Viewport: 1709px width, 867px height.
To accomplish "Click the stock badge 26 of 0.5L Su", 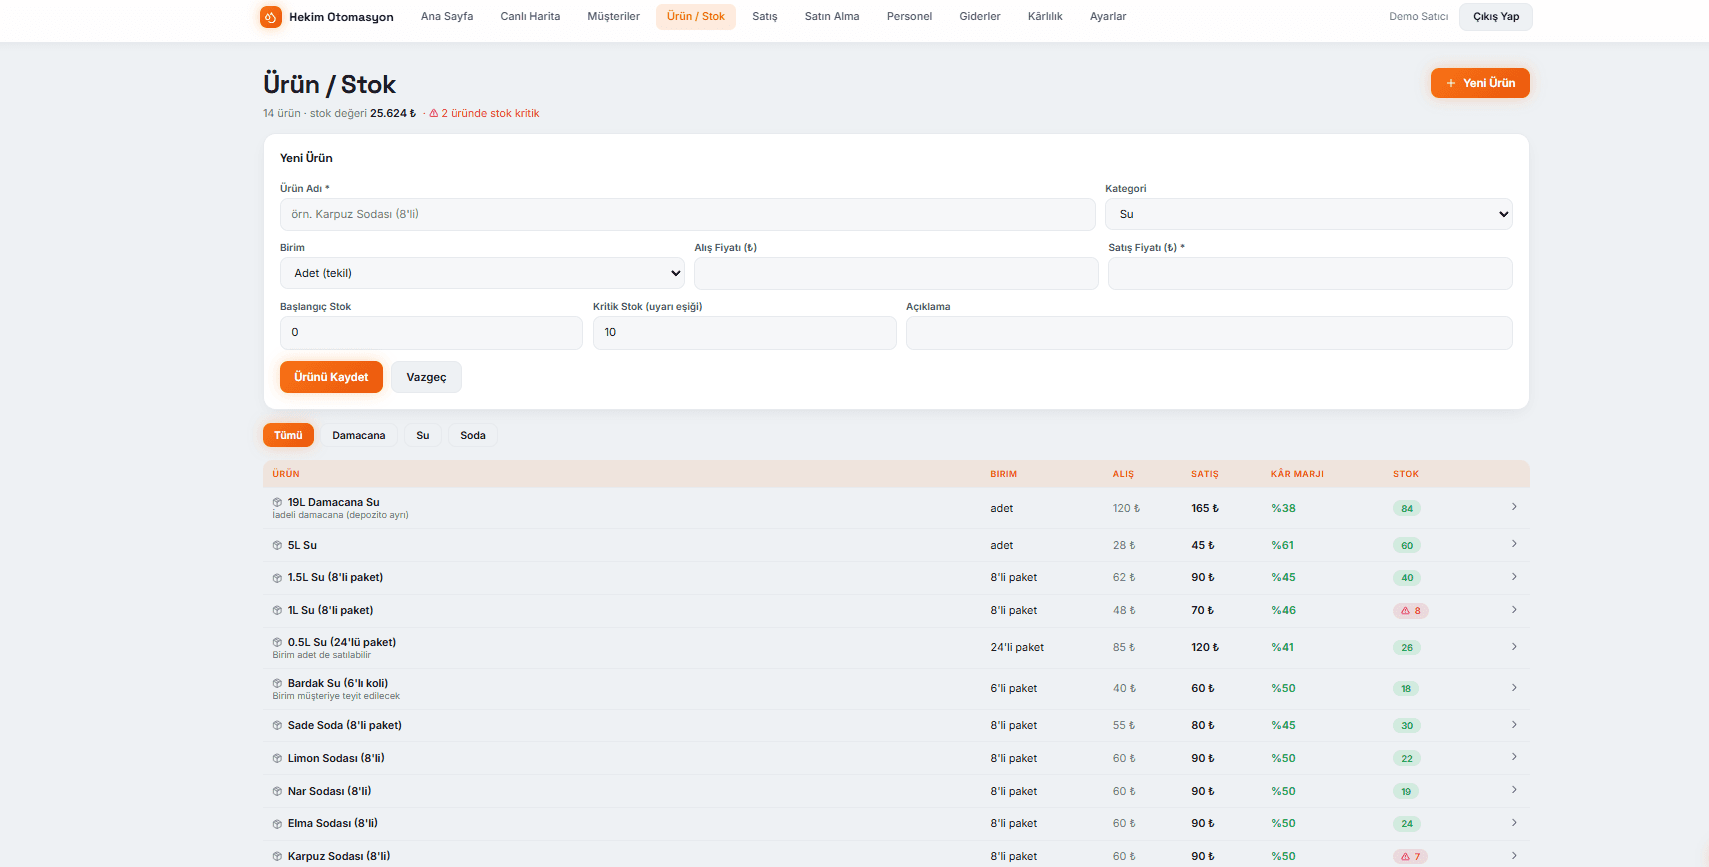I will [x=1407, y=648].
